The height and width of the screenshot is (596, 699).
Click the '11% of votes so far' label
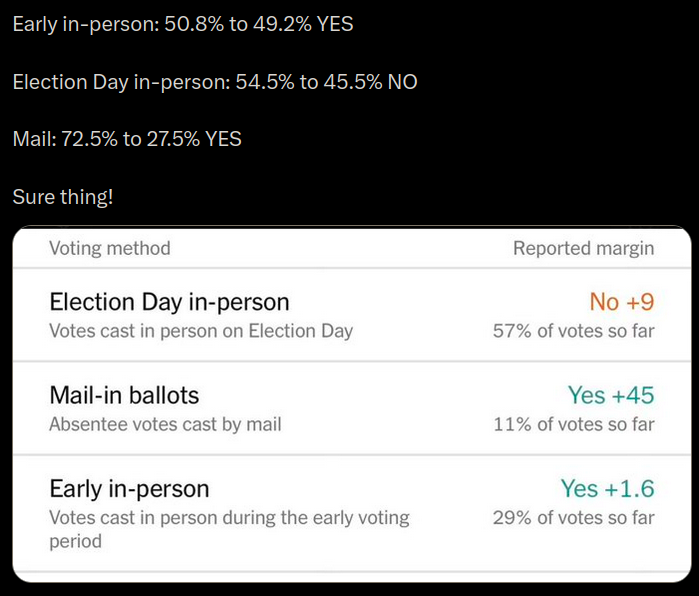[x=573, y=424]
